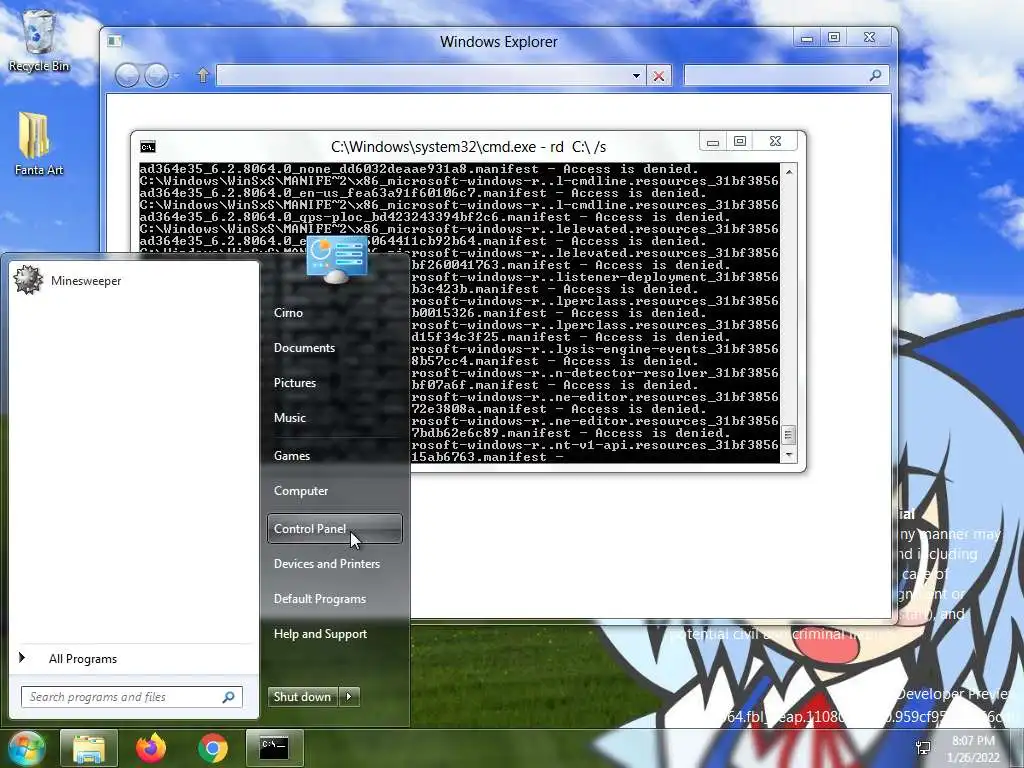Click the Windows Start orb
Screen dimensions: 1024x768
(x=25, y=748)
